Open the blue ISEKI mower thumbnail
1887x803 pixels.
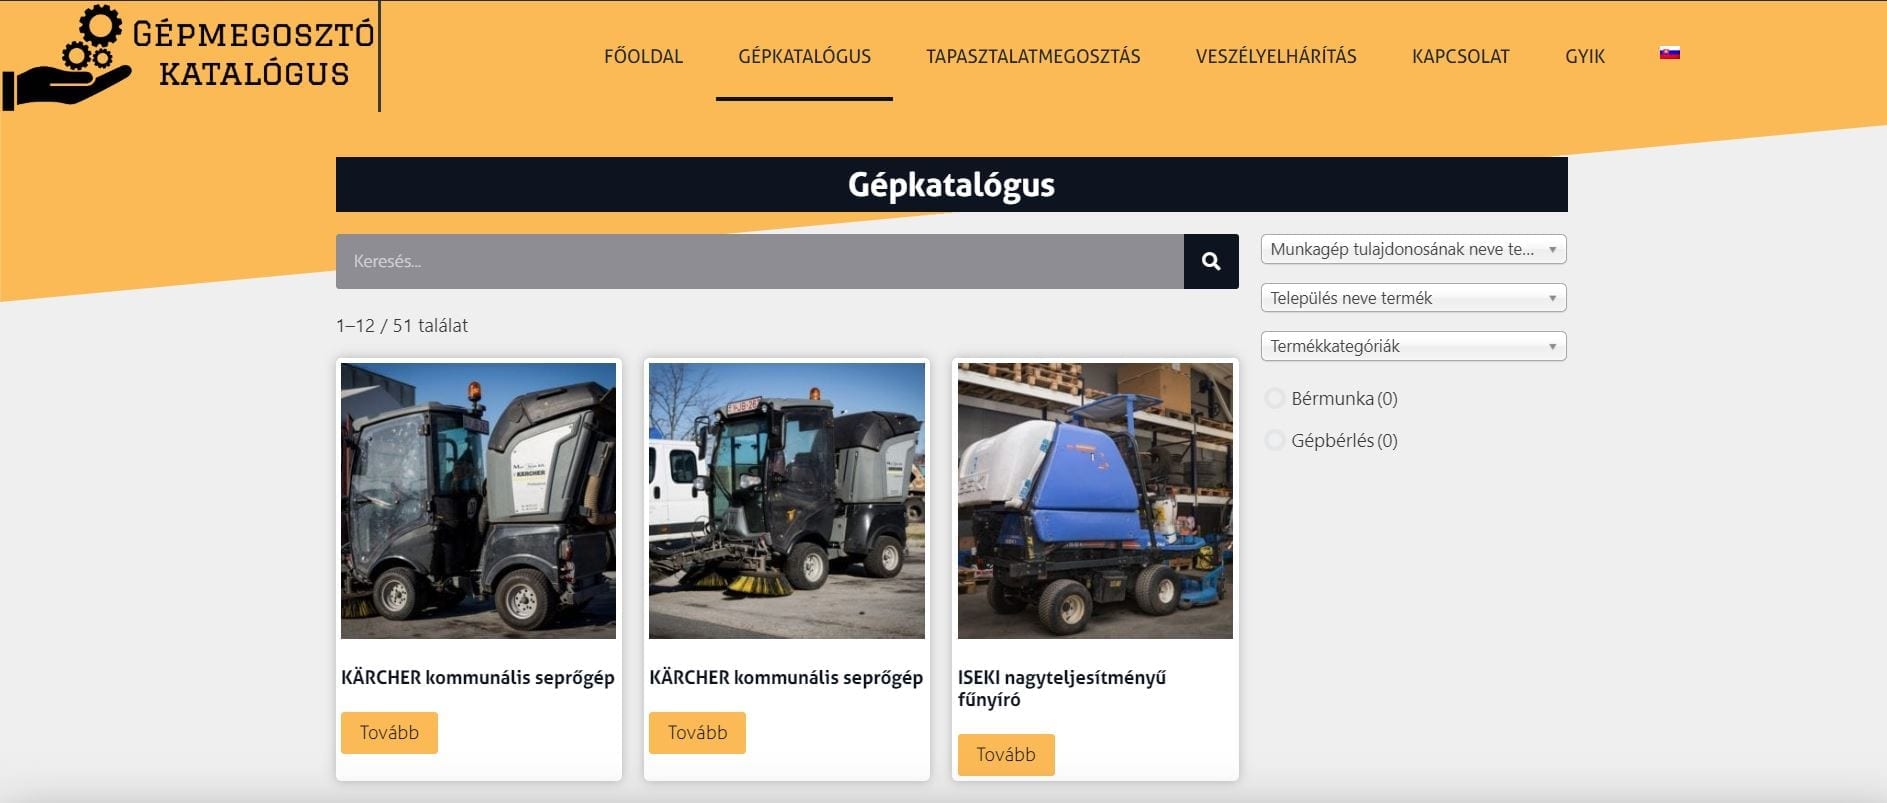tap(1095, 501)
